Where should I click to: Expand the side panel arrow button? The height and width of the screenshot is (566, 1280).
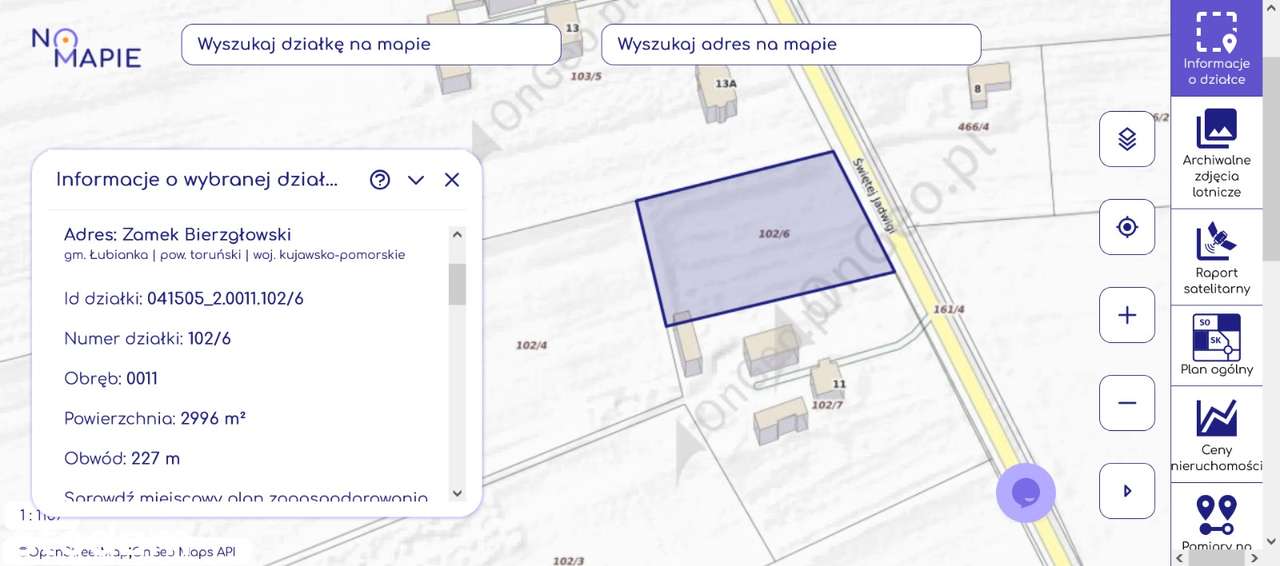pyautogui.click(x=1127, y=491)
